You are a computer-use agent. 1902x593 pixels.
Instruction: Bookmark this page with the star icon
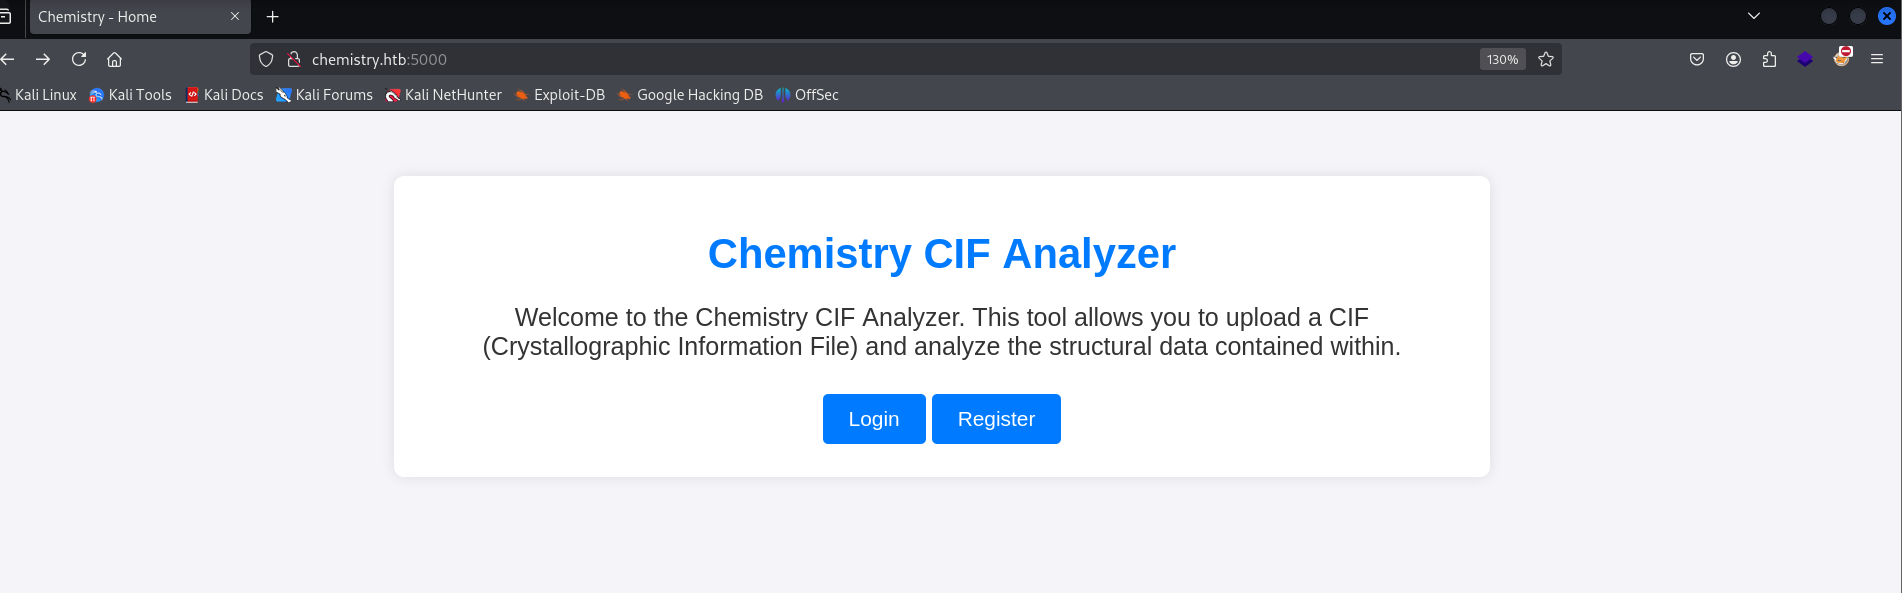1546,59
